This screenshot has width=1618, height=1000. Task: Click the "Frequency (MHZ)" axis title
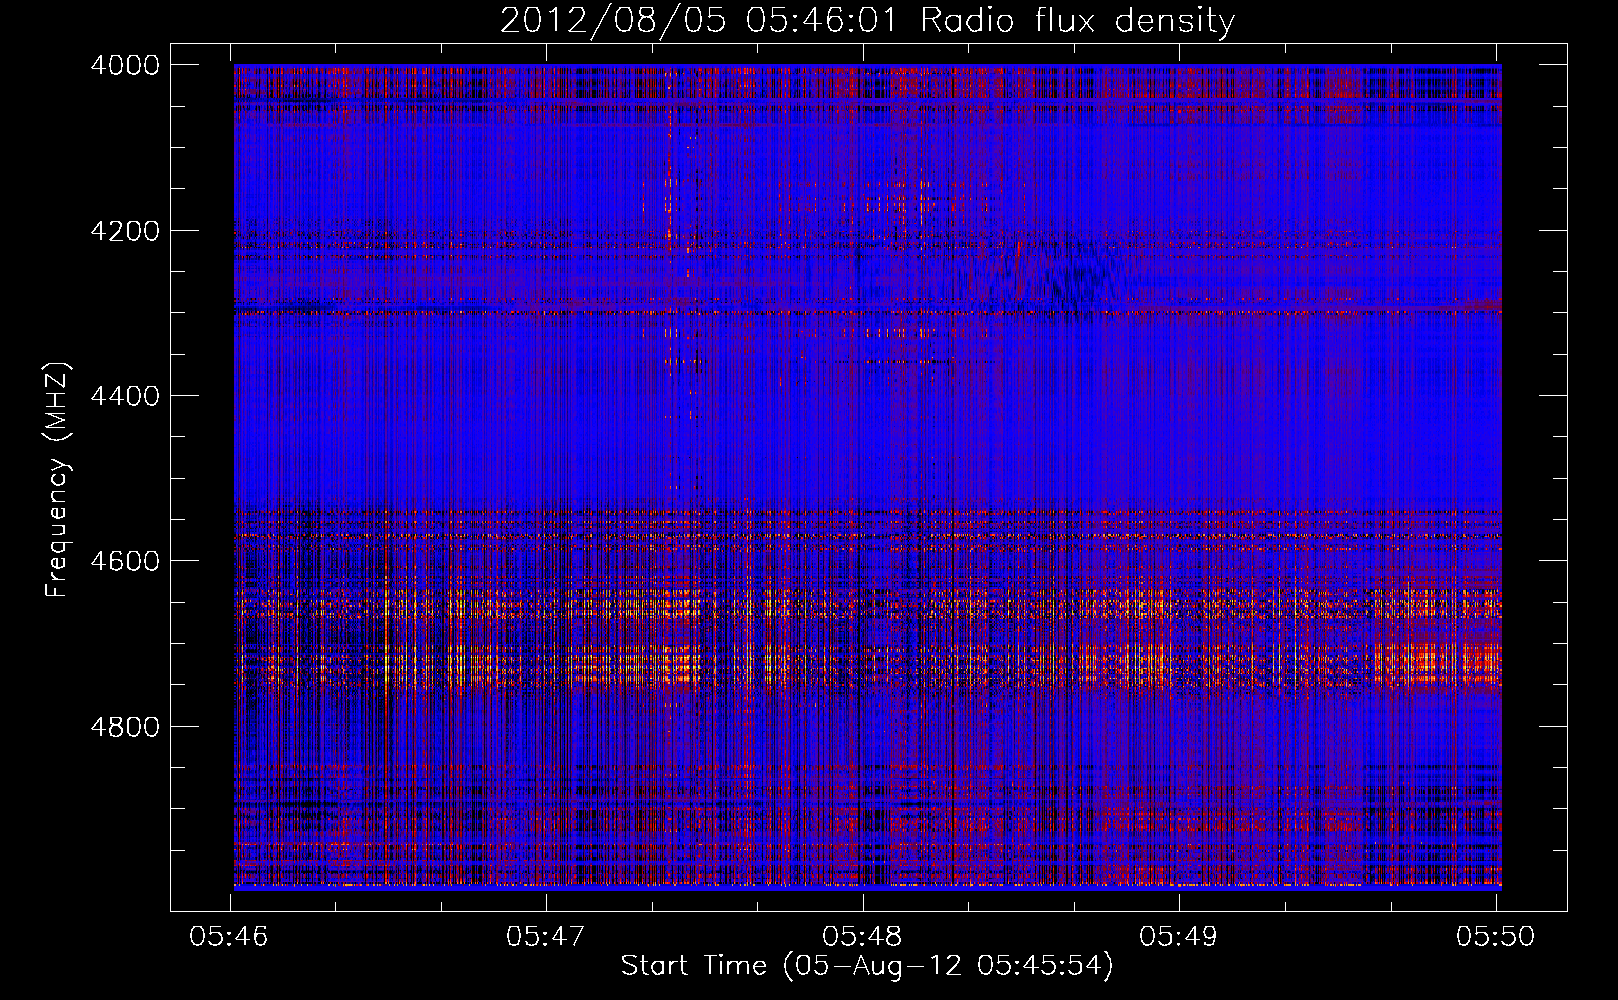[58, 480]
